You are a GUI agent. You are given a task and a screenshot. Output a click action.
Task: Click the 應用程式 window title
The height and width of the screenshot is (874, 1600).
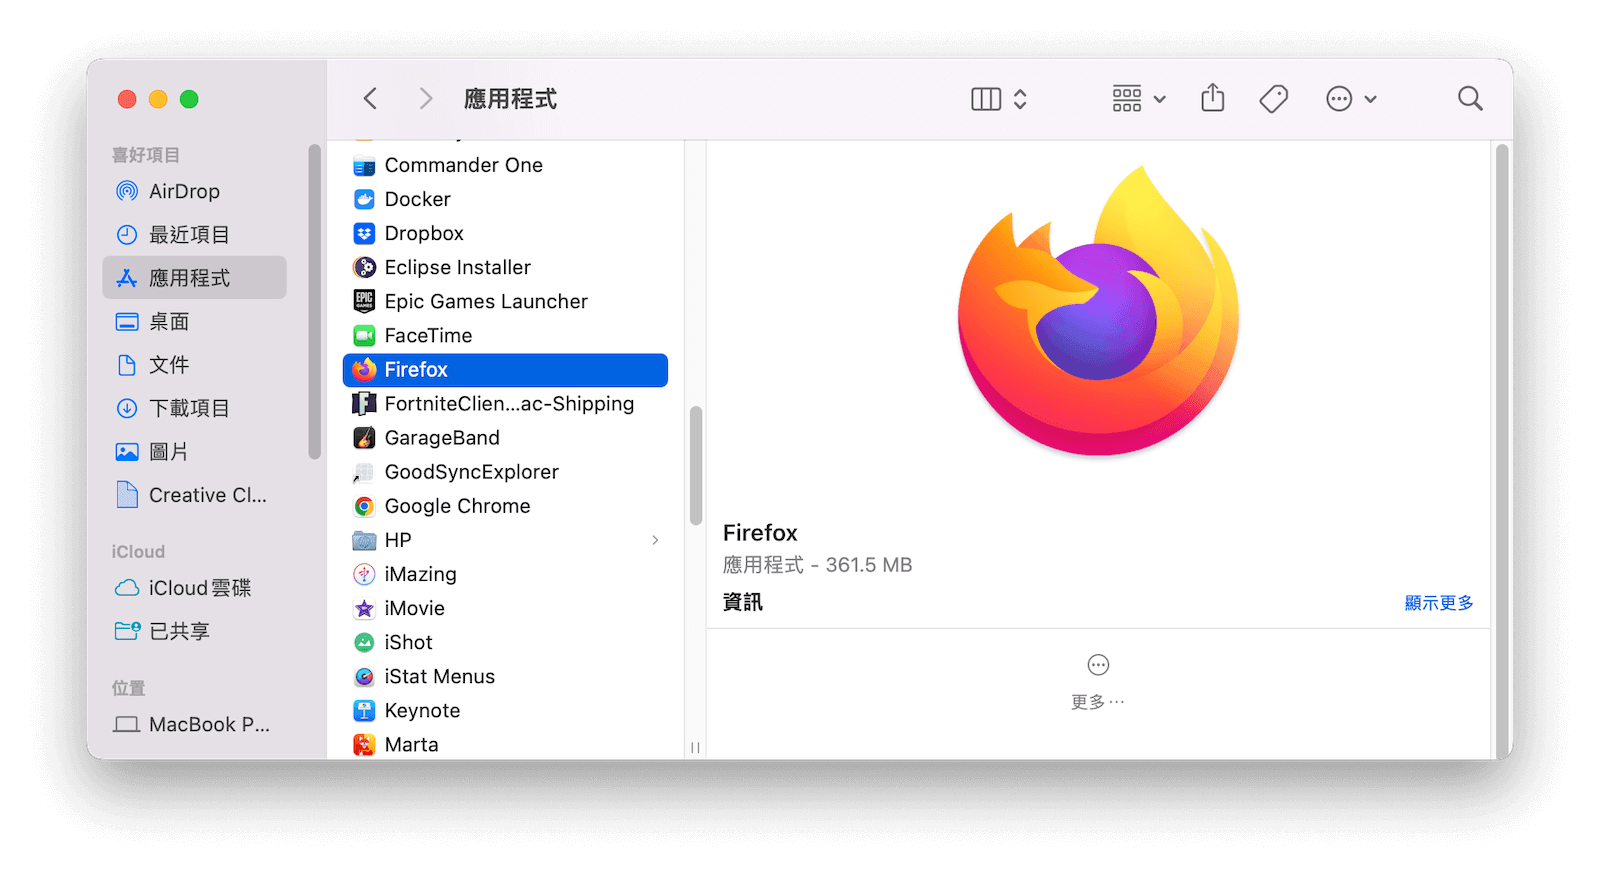pyautogui.click(x=510, y=99)
